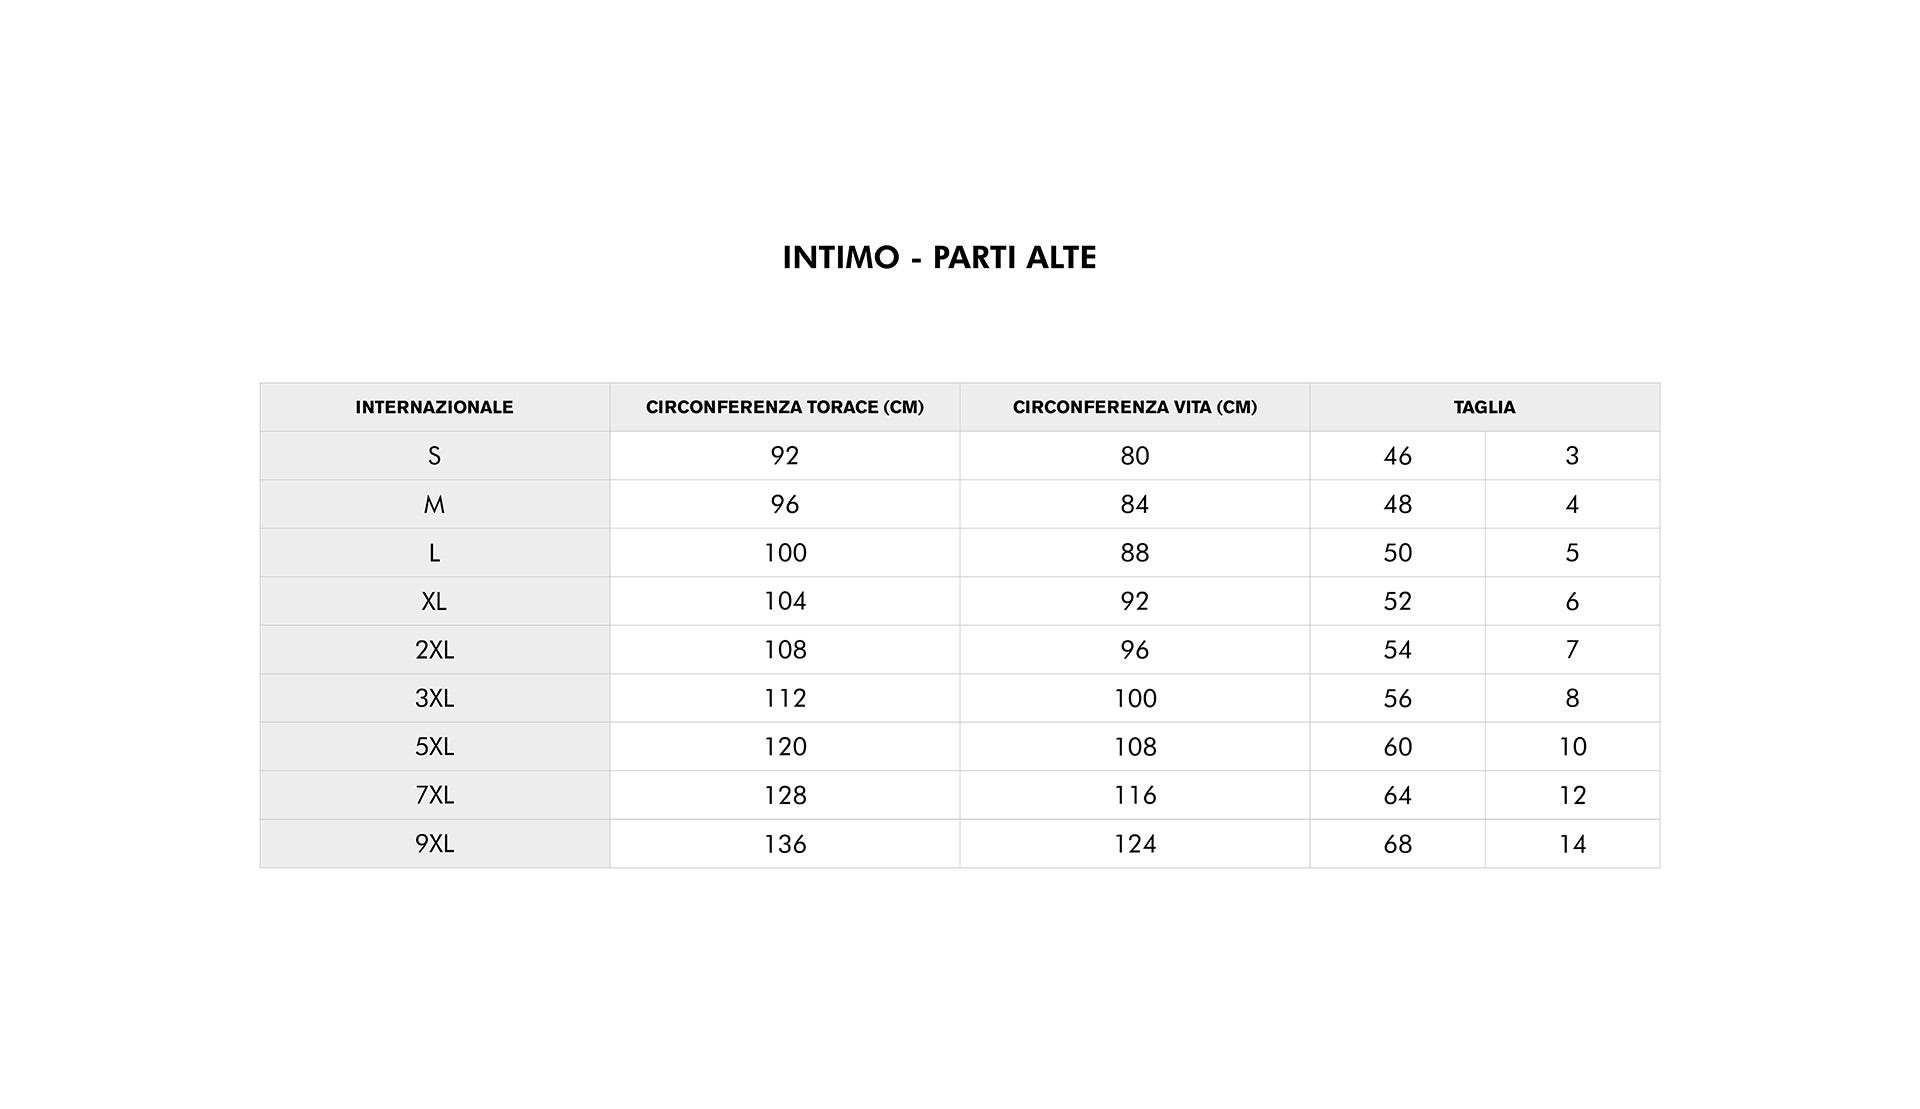1920x1109 pixels.
Task: Click the 9XL size row label
Action: (x=434, y=844)
